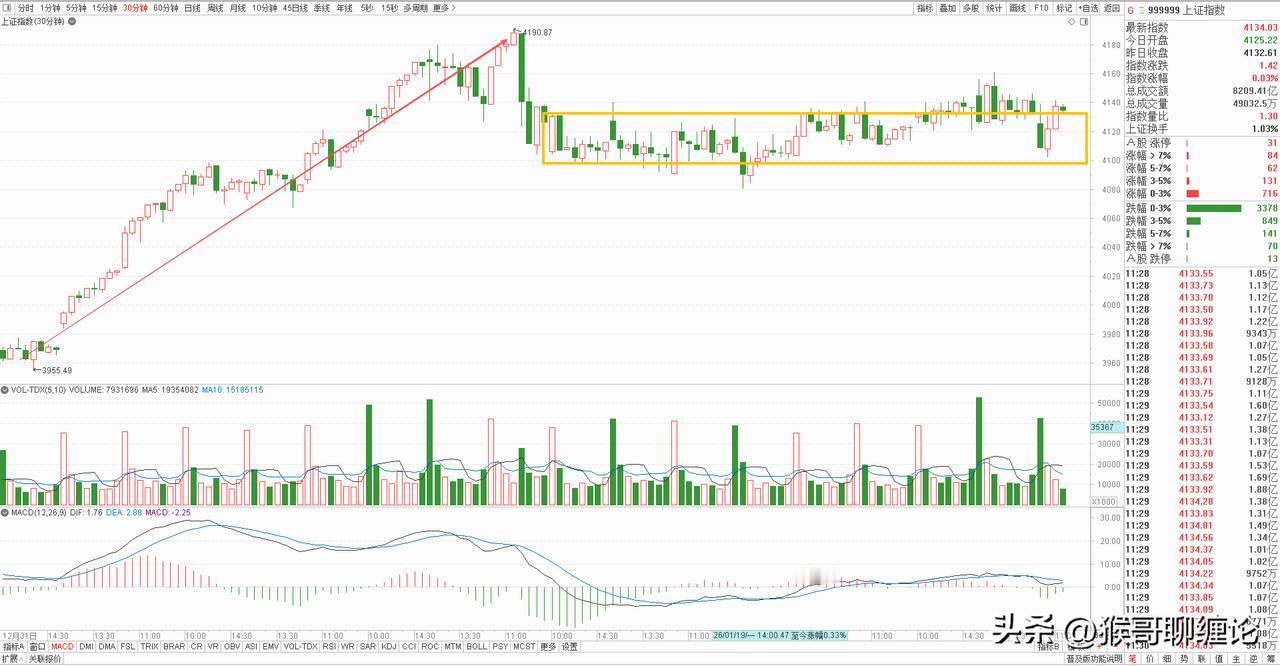Click the 笔 tick detail icon

[1132, 659]
